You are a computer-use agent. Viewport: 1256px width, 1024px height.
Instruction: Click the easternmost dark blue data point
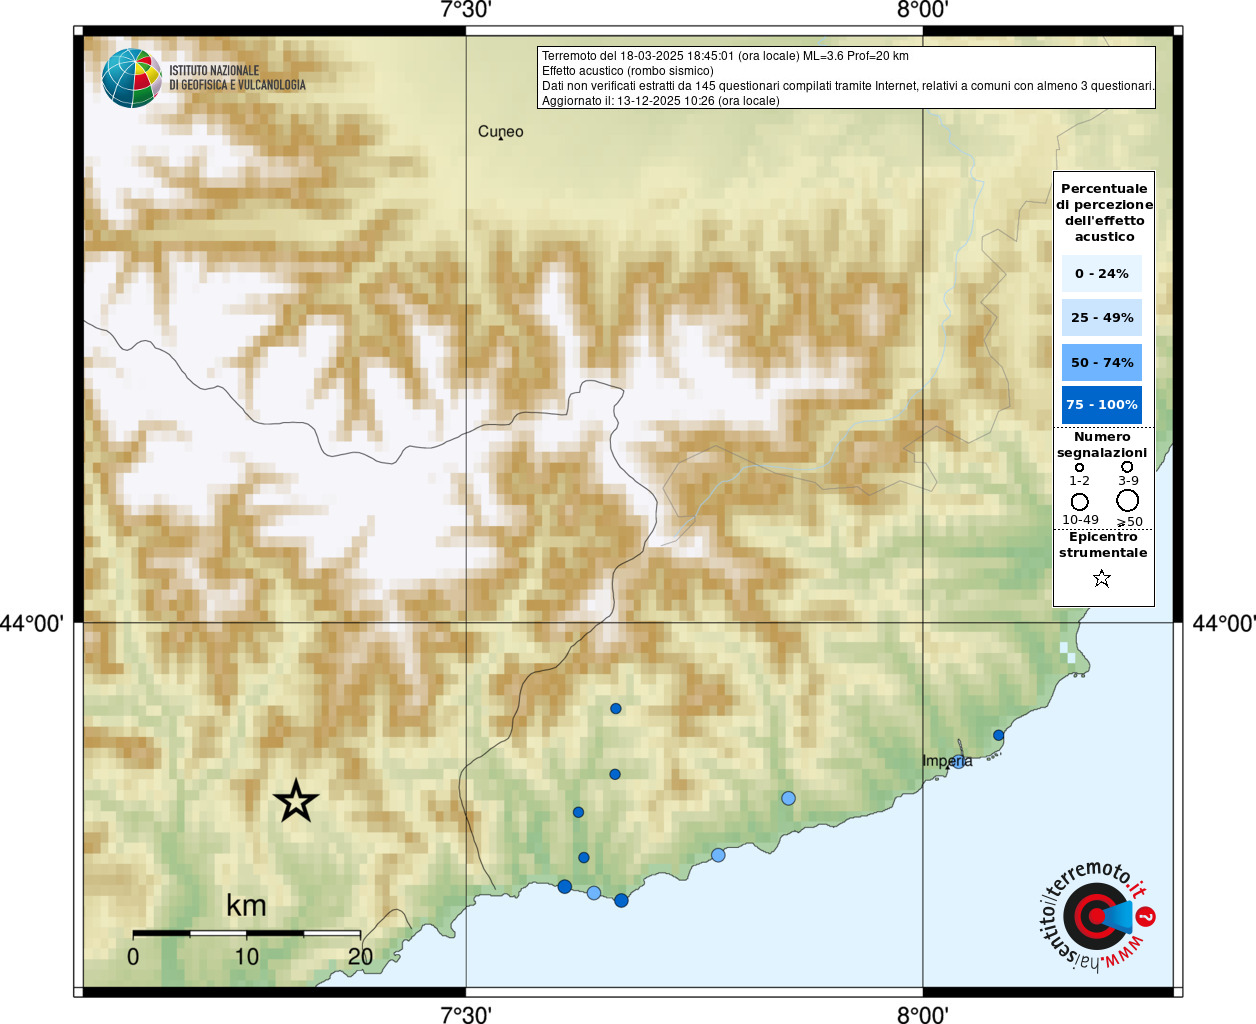(x=998, y=735)
